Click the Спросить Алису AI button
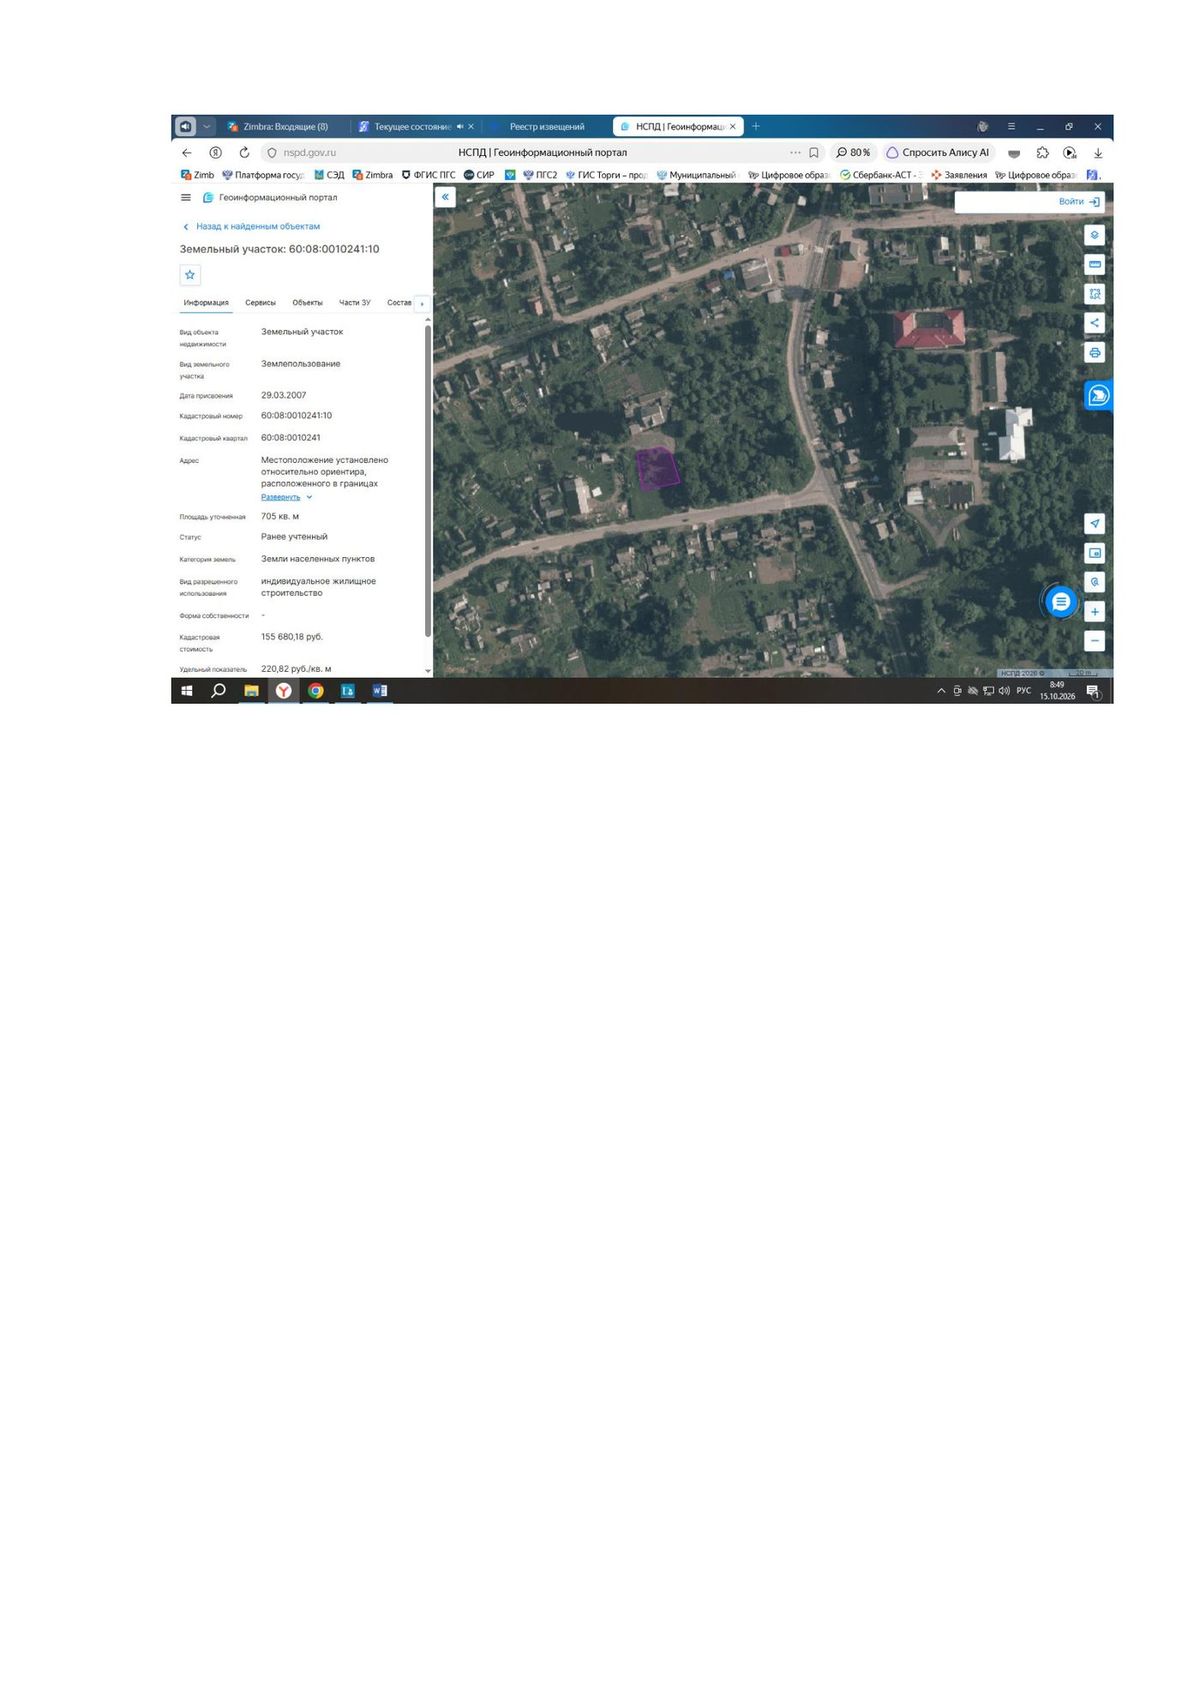 coord(938,153)
